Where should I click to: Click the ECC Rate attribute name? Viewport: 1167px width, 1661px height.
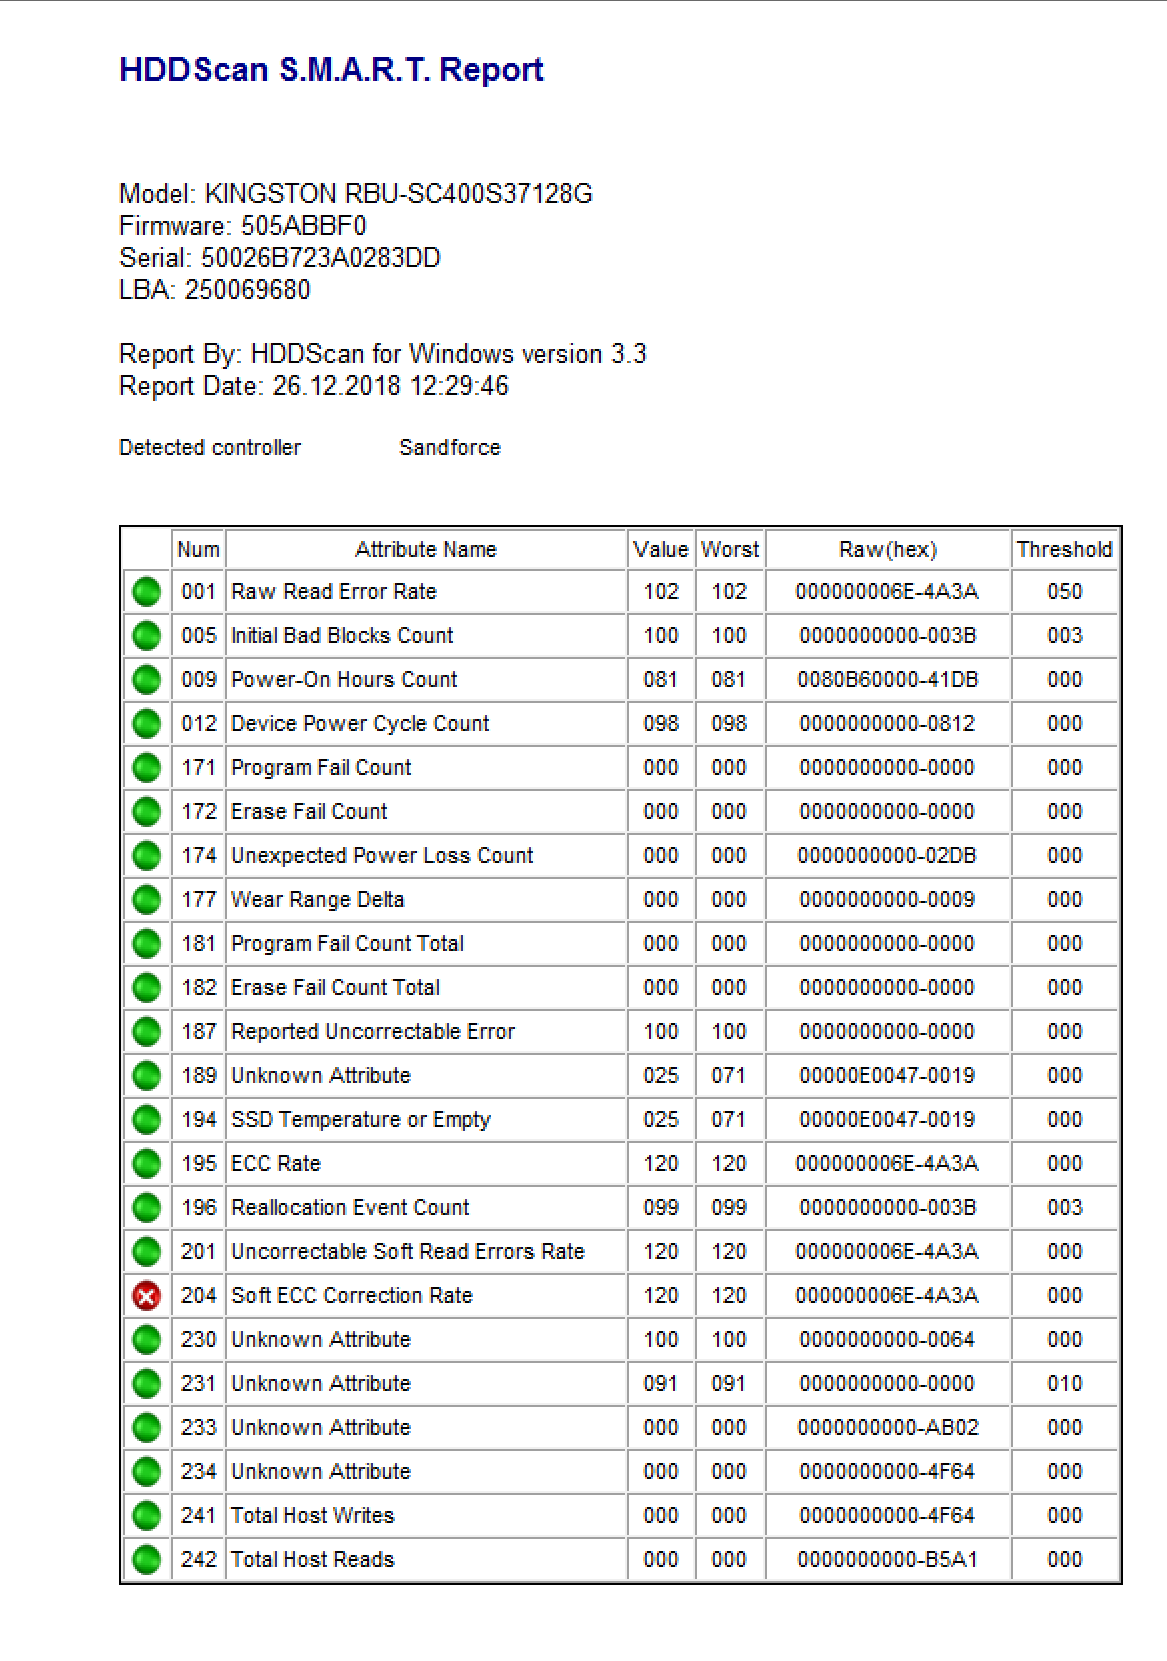[276, 1164]
